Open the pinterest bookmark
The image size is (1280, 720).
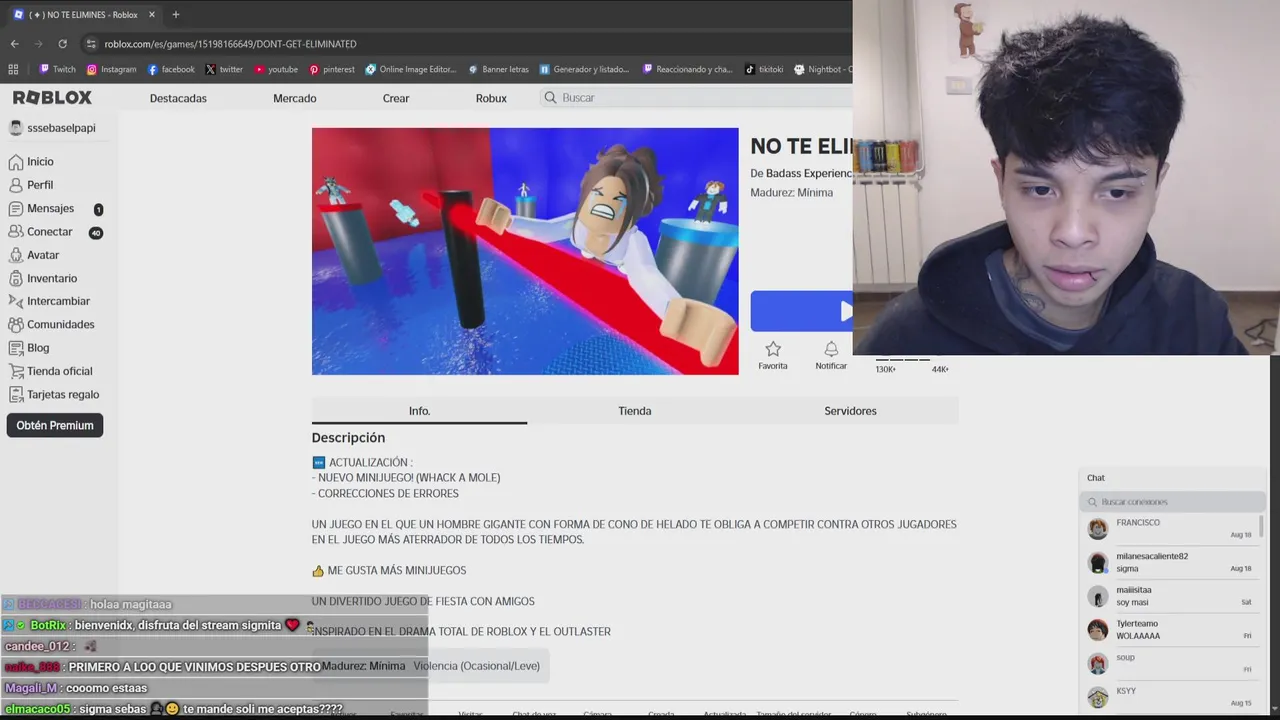coord(332,69)
